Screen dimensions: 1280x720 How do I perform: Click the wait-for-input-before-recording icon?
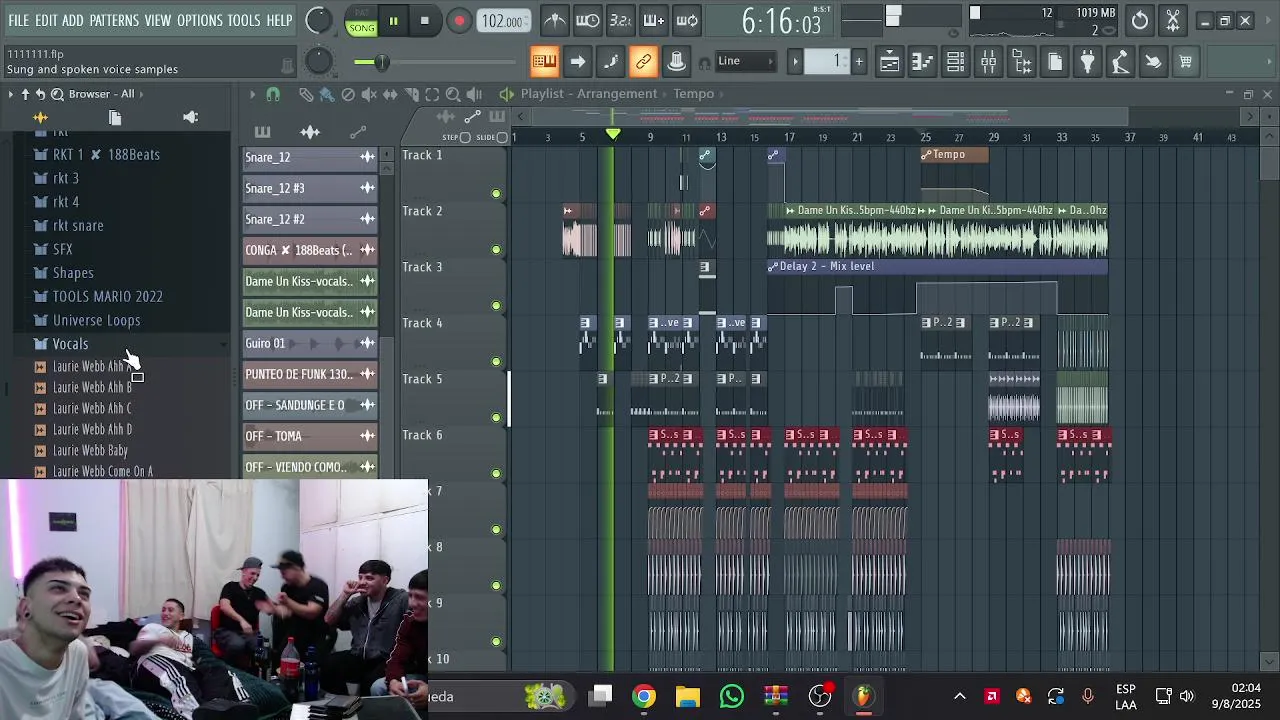pyautogui.click(x=588, y=20)
